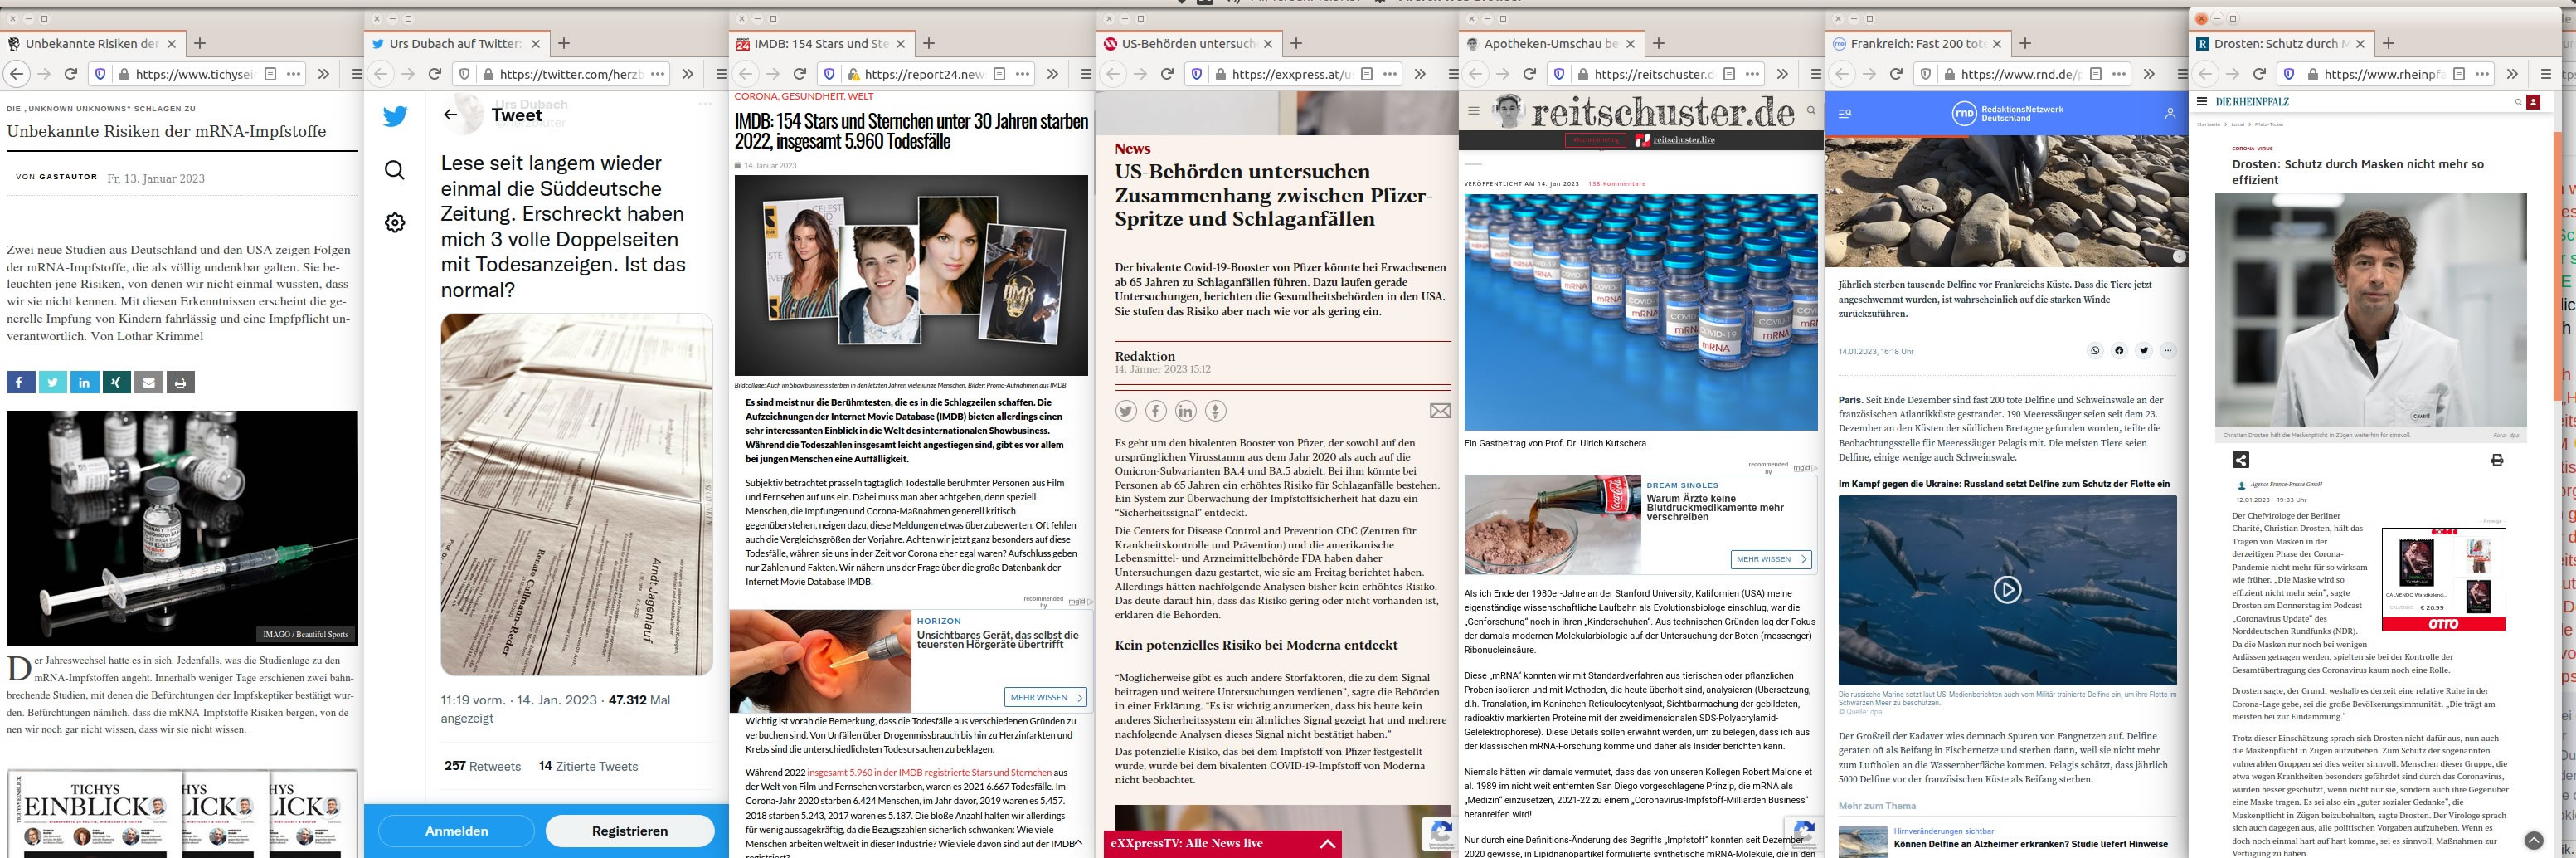
Task: Share Tichys article on Facebook
Action: coord(20,382)
